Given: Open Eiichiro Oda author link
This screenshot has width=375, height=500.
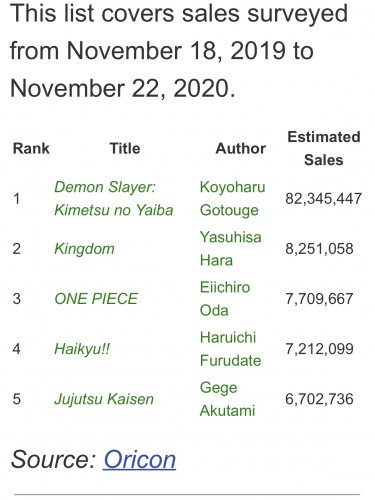Looking at the screenshot, I should pyautogui.click(x=225, y=299).
